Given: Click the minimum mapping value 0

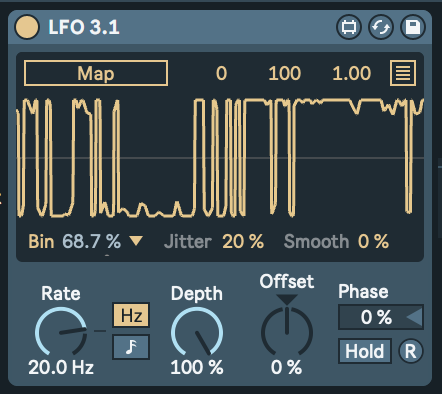Looking at the screenshot, I should [x=221, y=73].
